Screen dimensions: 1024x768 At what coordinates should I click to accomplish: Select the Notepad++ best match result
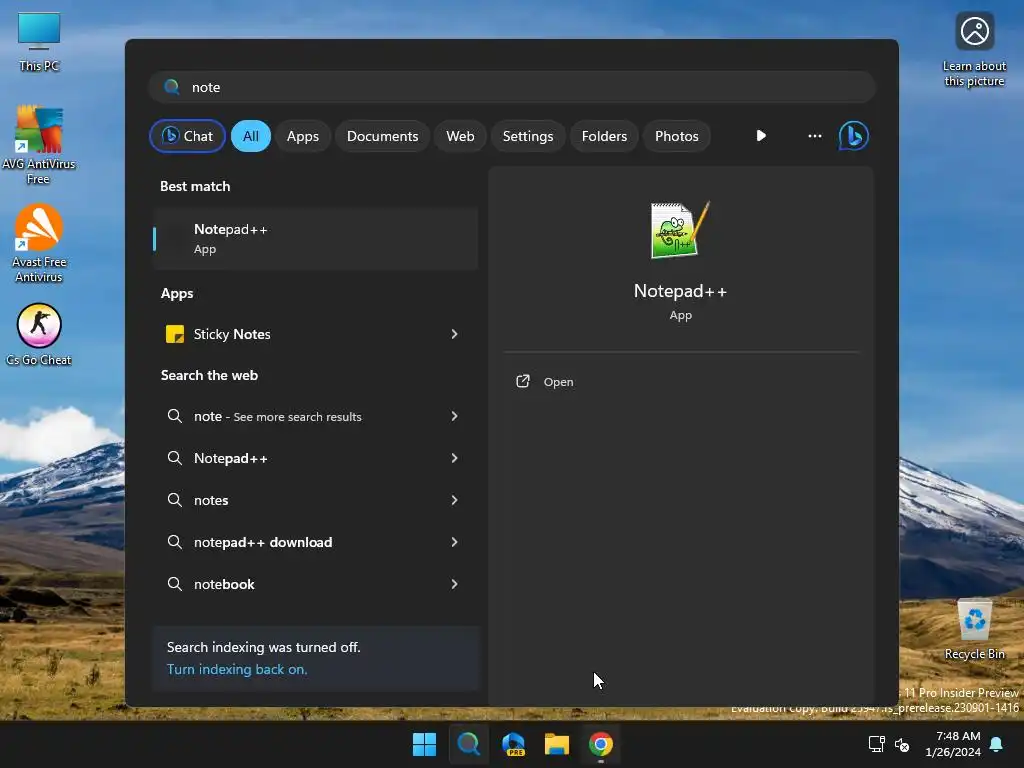pos(315,238)
